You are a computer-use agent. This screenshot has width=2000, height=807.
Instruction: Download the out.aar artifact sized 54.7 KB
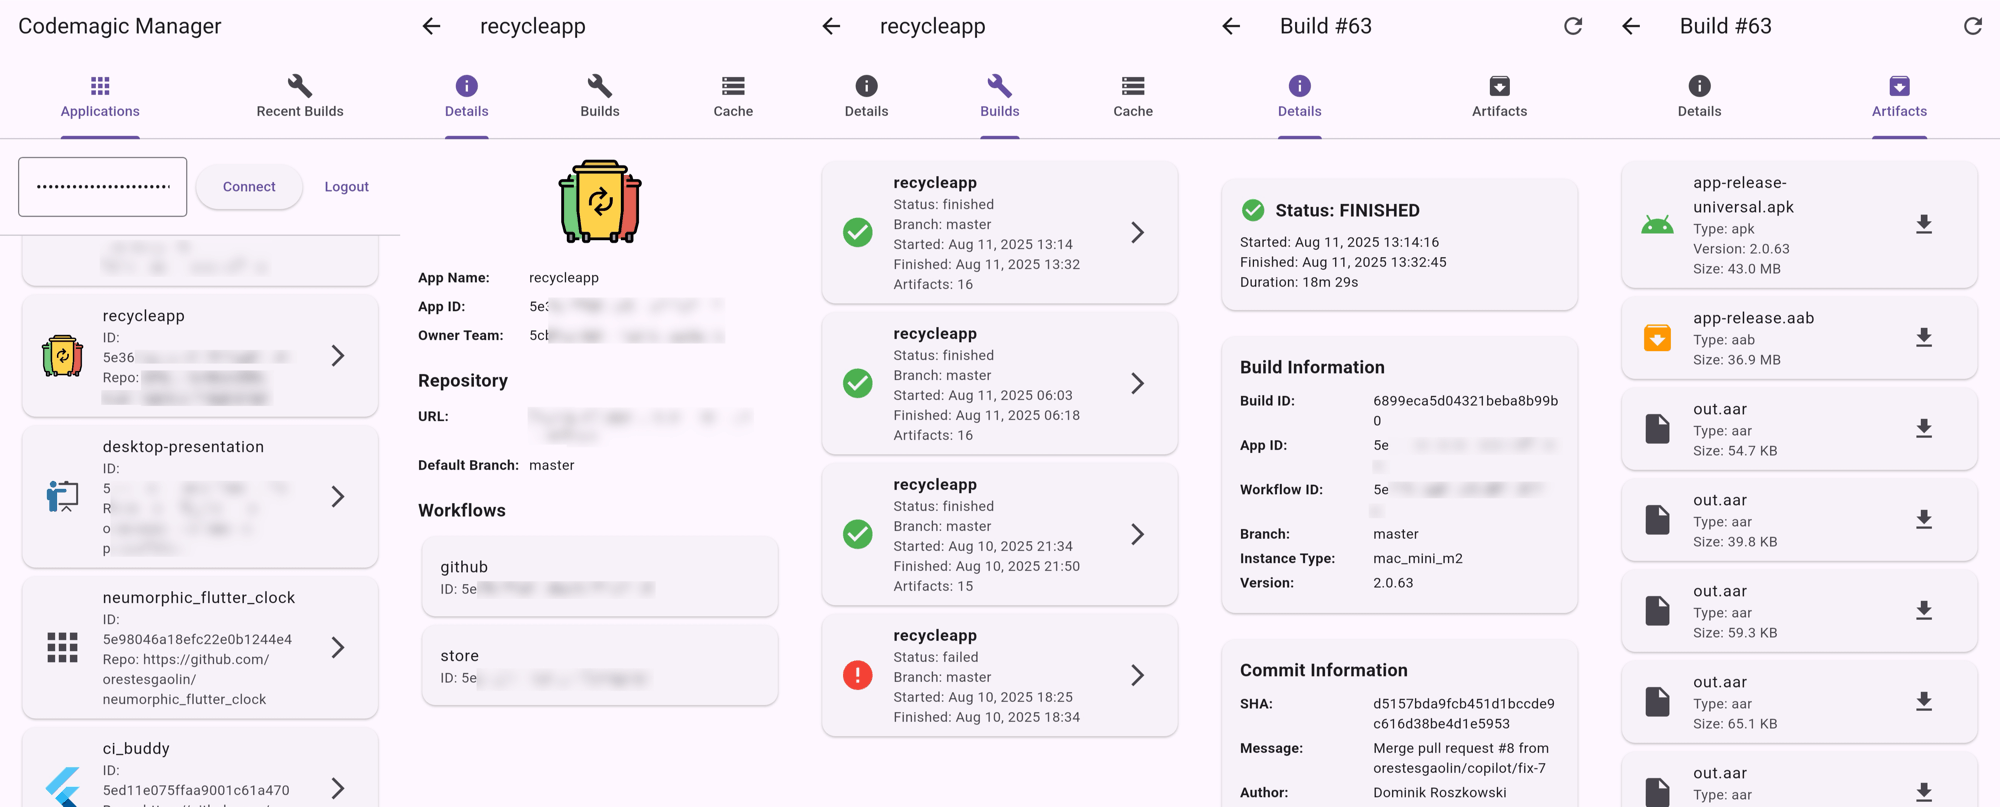point(1924,429)
